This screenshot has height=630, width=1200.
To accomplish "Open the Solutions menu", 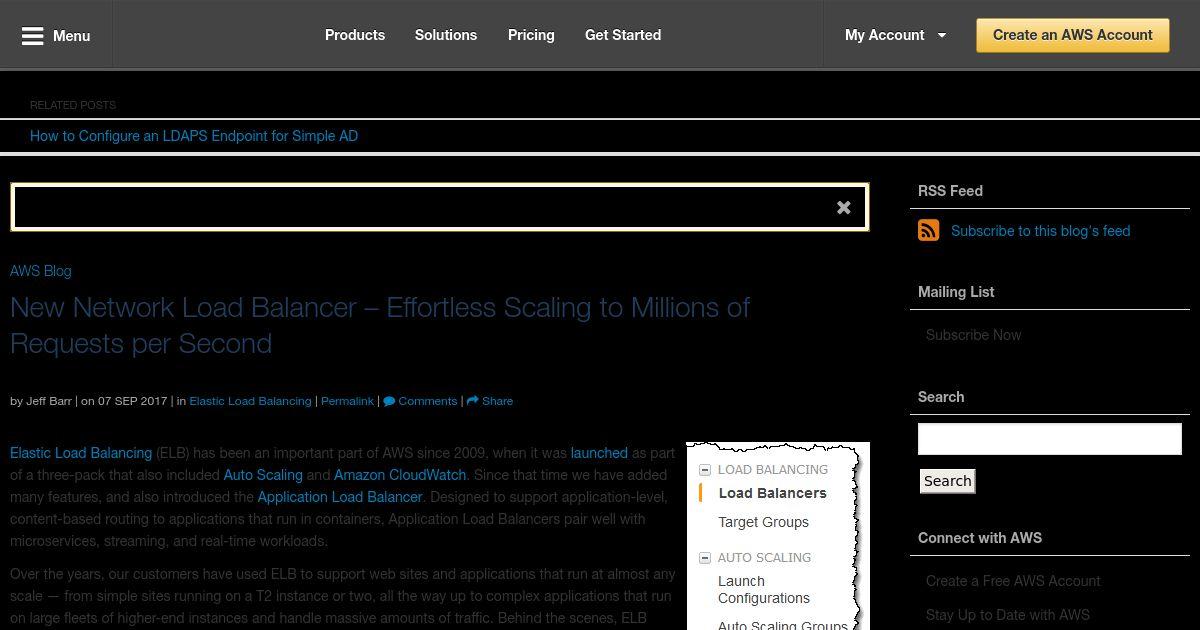I will (446, 35).
